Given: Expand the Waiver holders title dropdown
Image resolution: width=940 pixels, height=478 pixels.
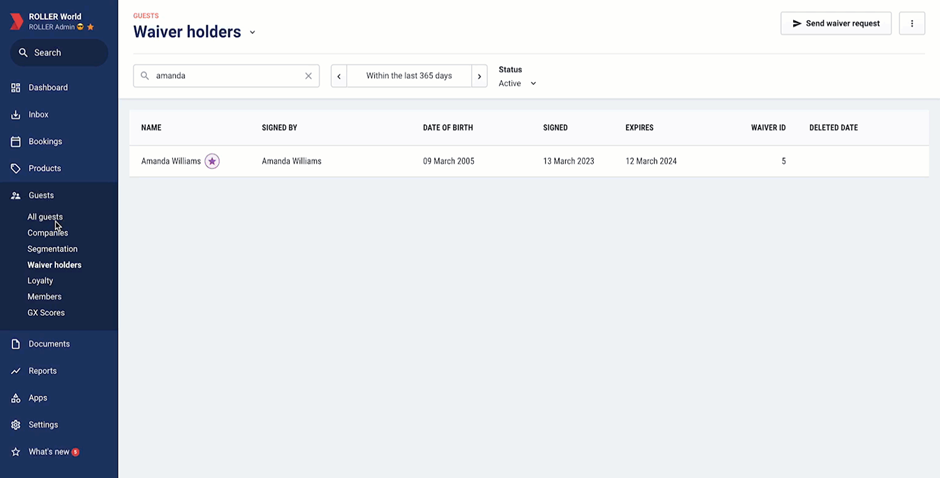Looking at the screenshot, I should tap(252, 32).
